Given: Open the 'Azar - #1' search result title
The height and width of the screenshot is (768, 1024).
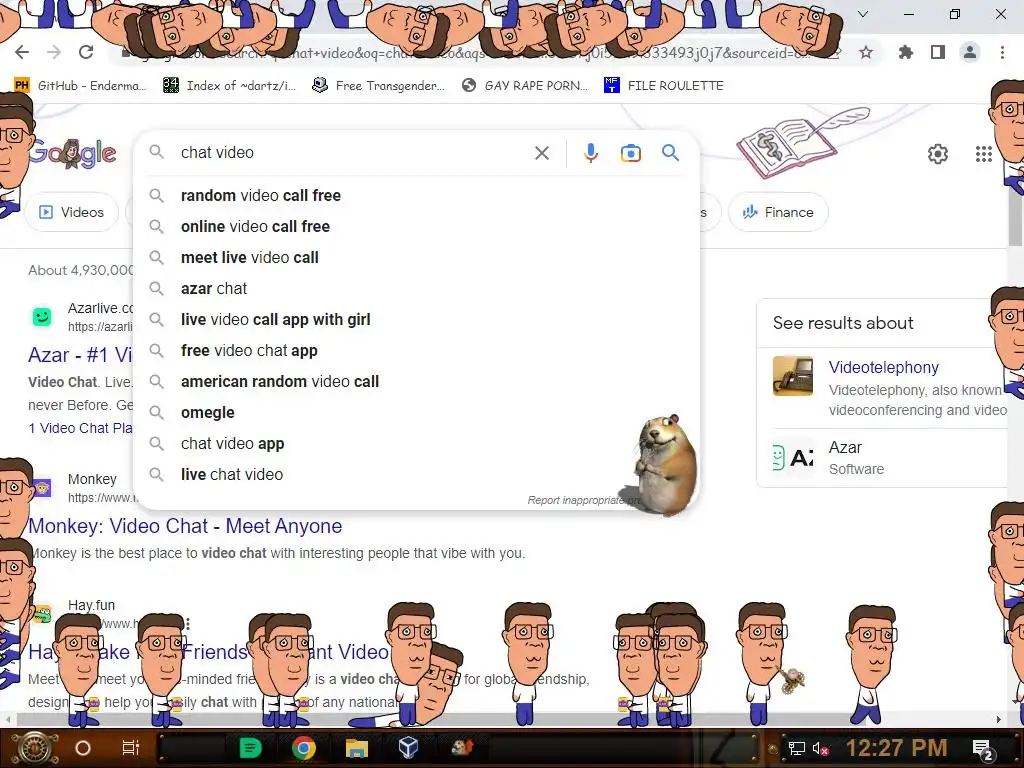Looking at the screenshot, I should click(80, 355).
